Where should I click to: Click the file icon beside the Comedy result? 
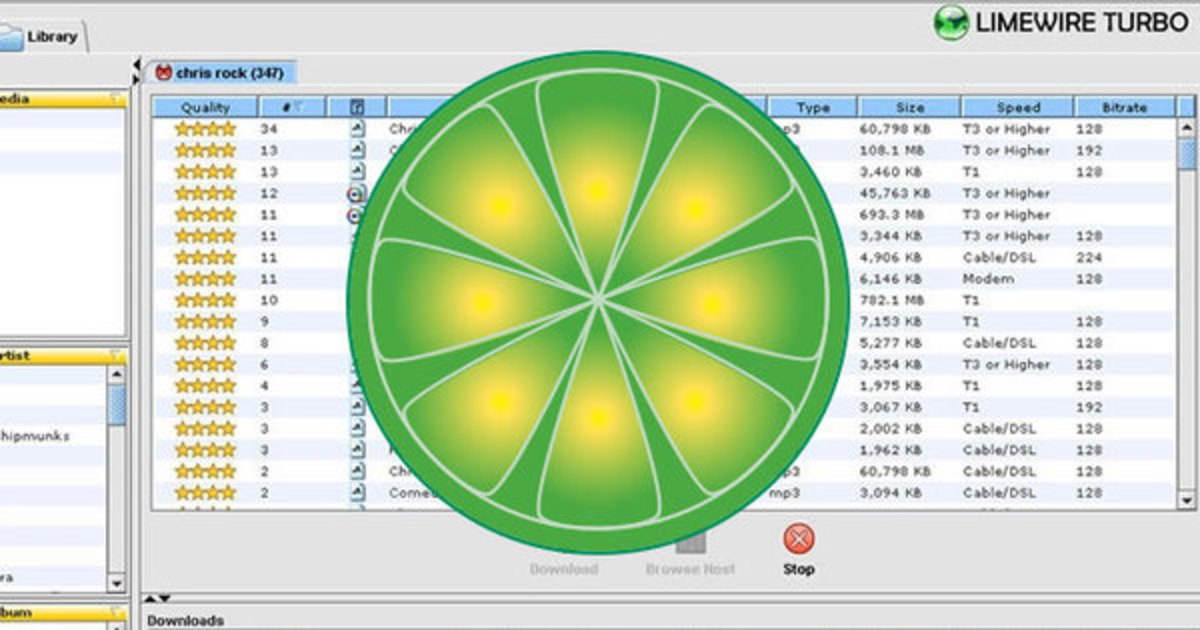[x=360, y=491]
